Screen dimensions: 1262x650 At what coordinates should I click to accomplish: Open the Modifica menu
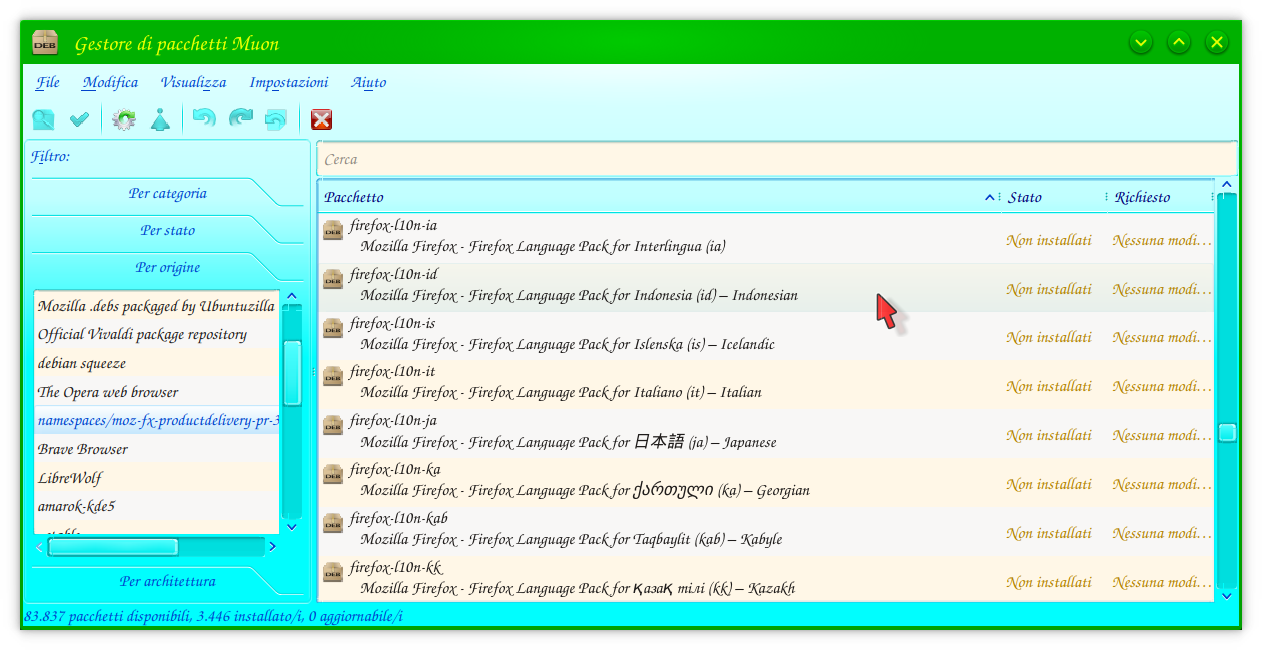[x=110, y=83]
